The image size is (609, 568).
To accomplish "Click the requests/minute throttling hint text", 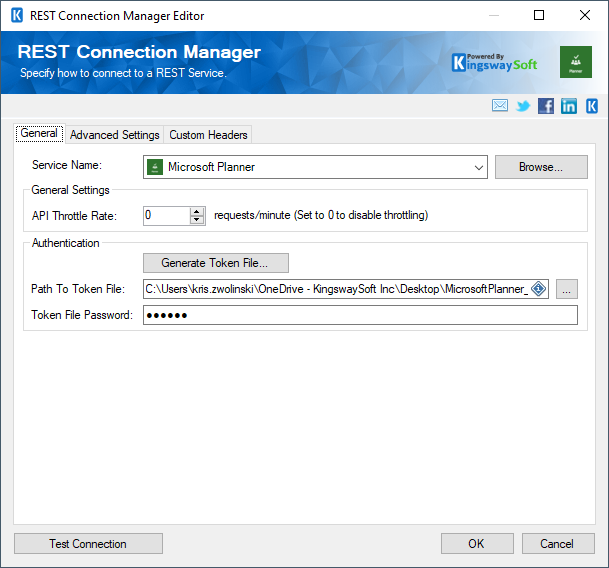I will (x=321, y=215).
